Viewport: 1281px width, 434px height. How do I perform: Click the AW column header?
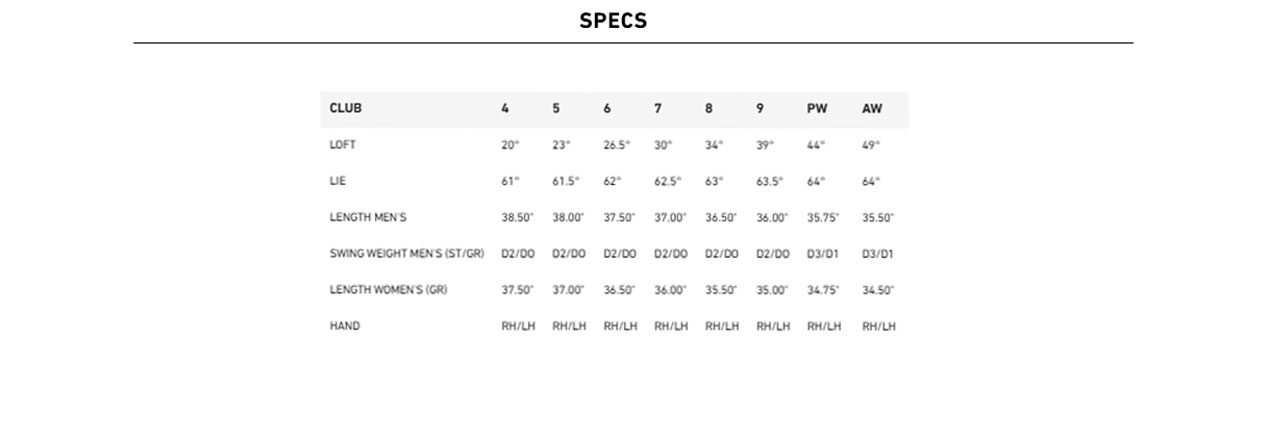click(x=872, y=108)
